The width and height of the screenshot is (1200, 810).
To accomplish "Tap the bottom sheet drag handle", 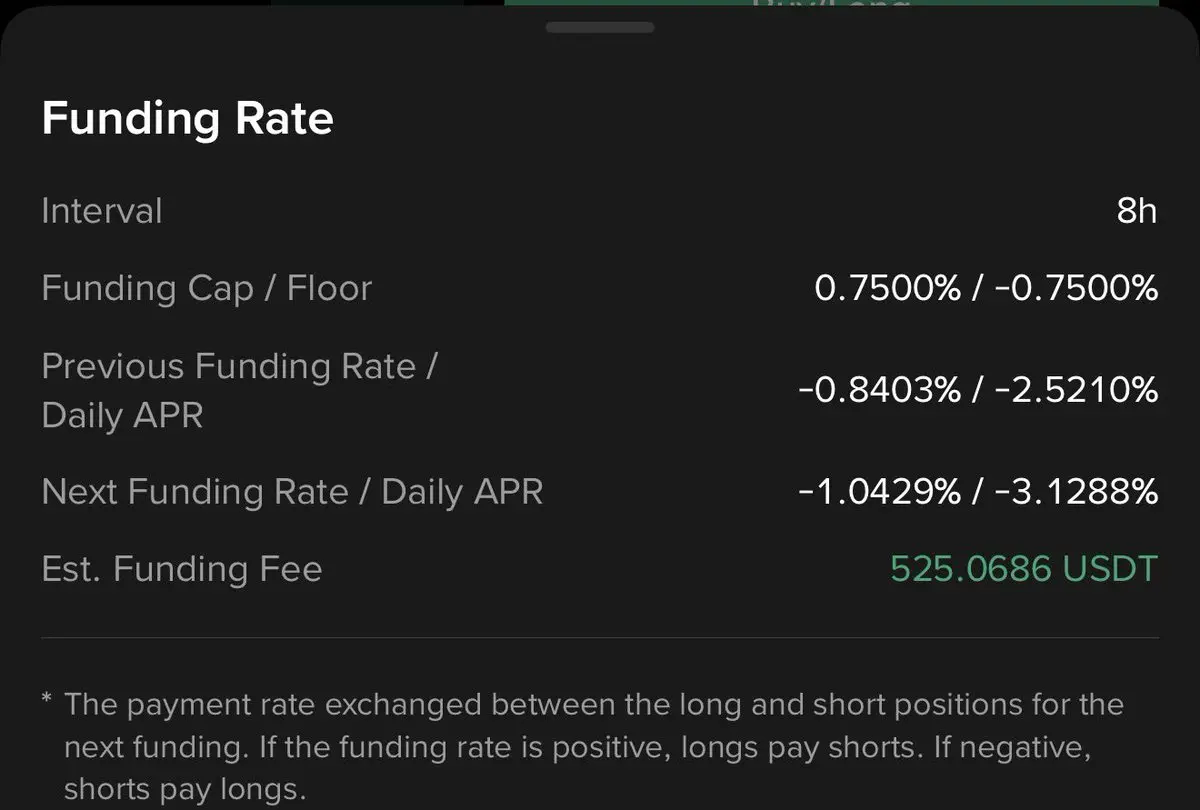I will [600, 28].
